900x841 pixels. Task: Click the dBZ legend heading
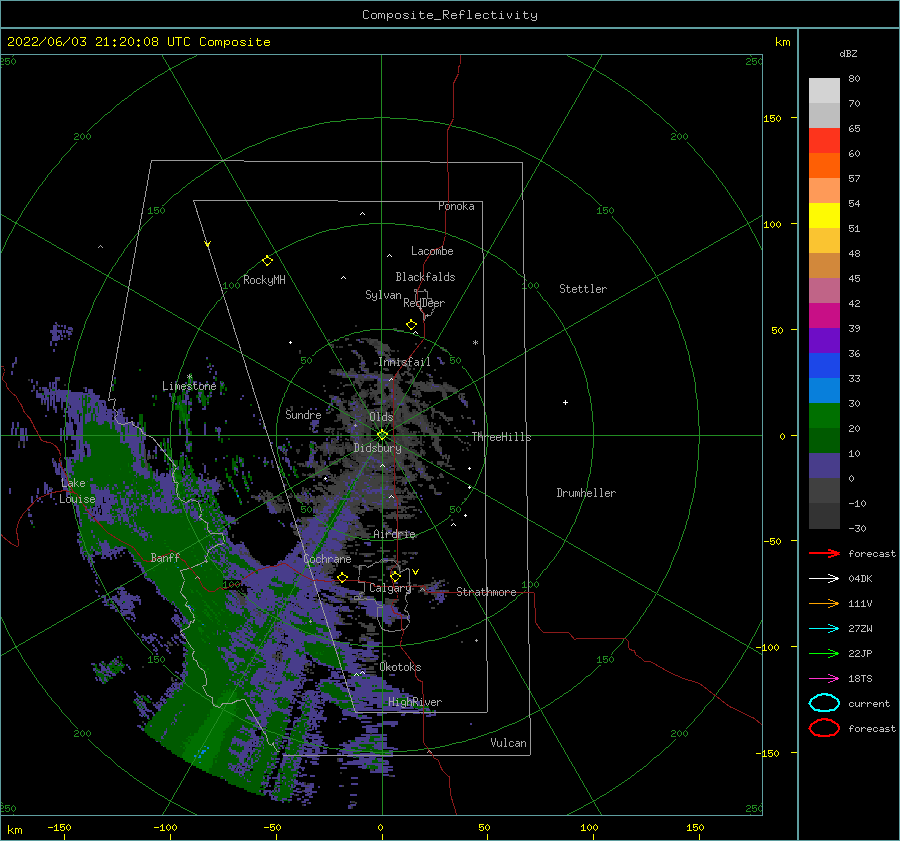848,53
